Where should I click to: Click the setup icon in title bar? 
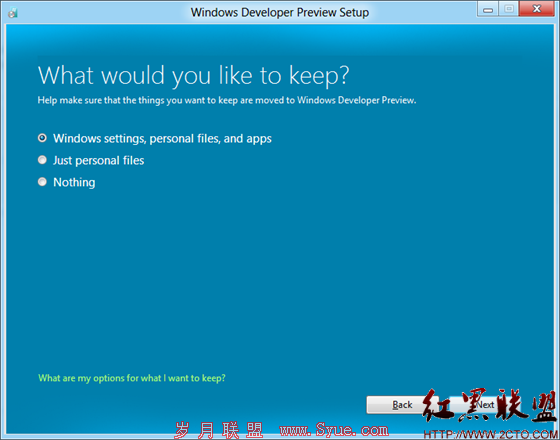click(x=13, y=13)
